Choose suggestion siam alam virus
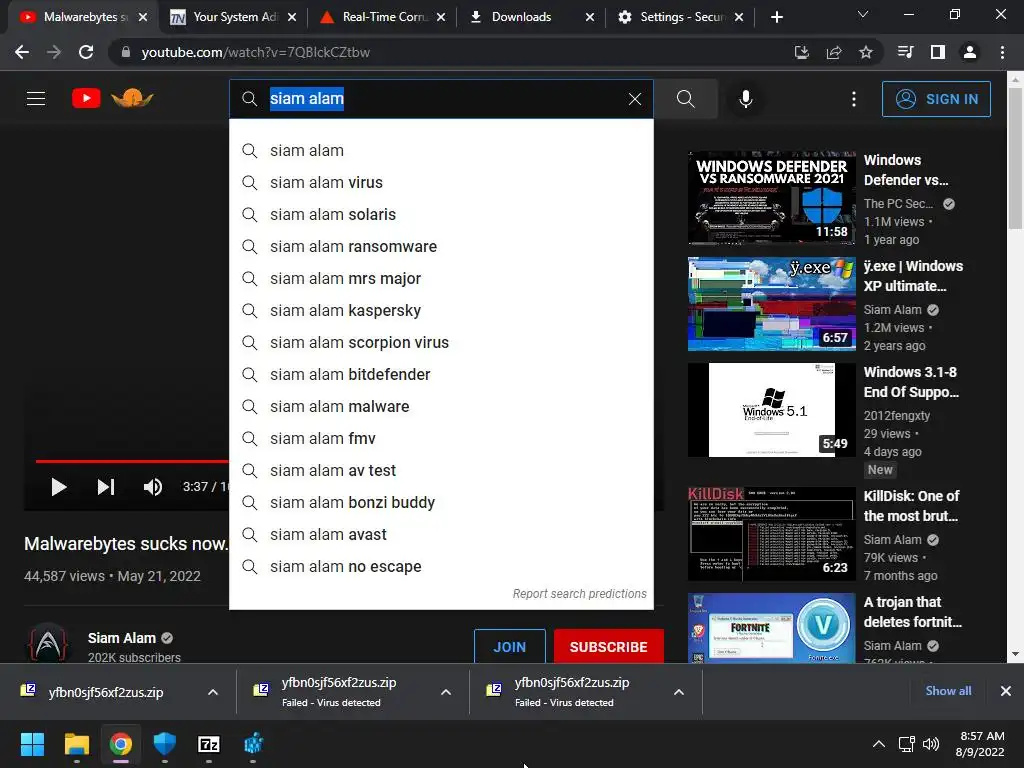 click(441, 182)
